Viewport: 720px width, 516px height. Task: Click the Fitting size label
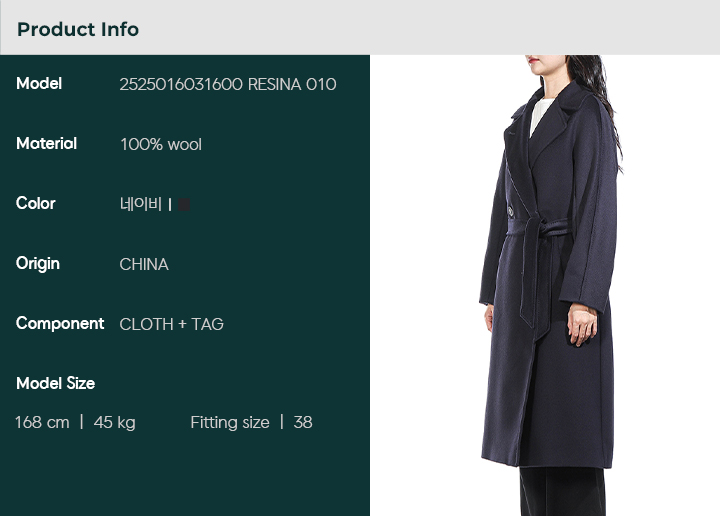click(x=230, y=422)
